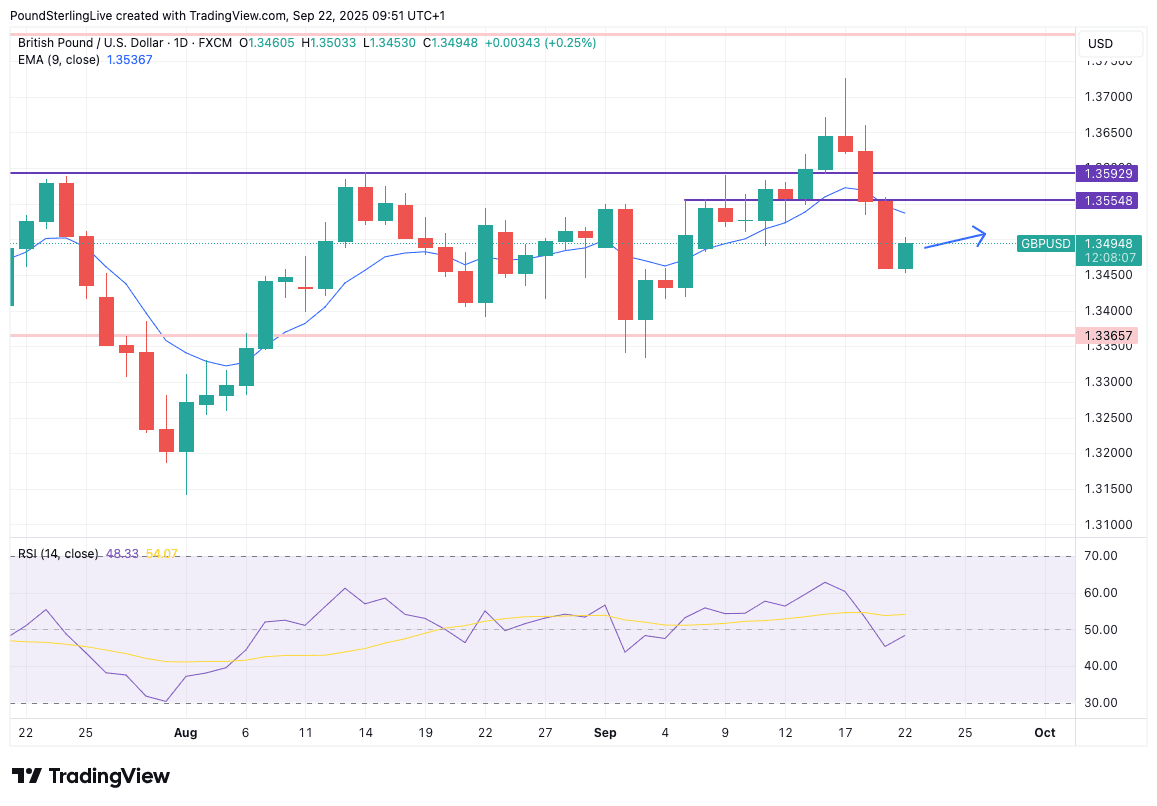Viewport: 1157px width, 806px height.
Task: Click the 1.37000 price scale label
Action: click(1109, 97)
